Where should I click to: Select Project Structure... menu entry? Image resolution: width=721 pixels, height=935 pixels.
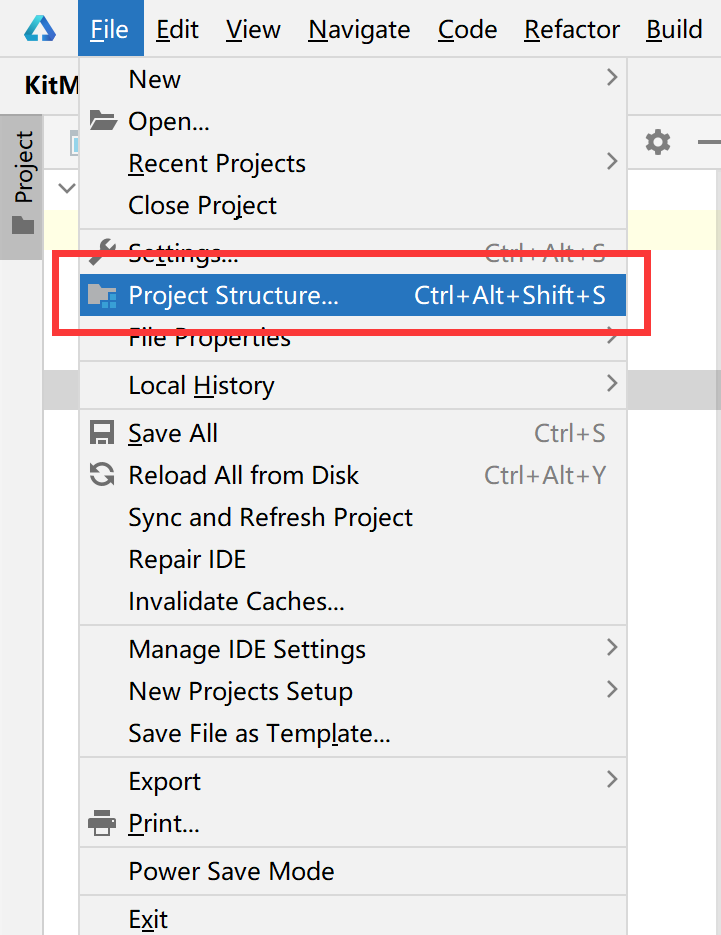tap(352, 295)
